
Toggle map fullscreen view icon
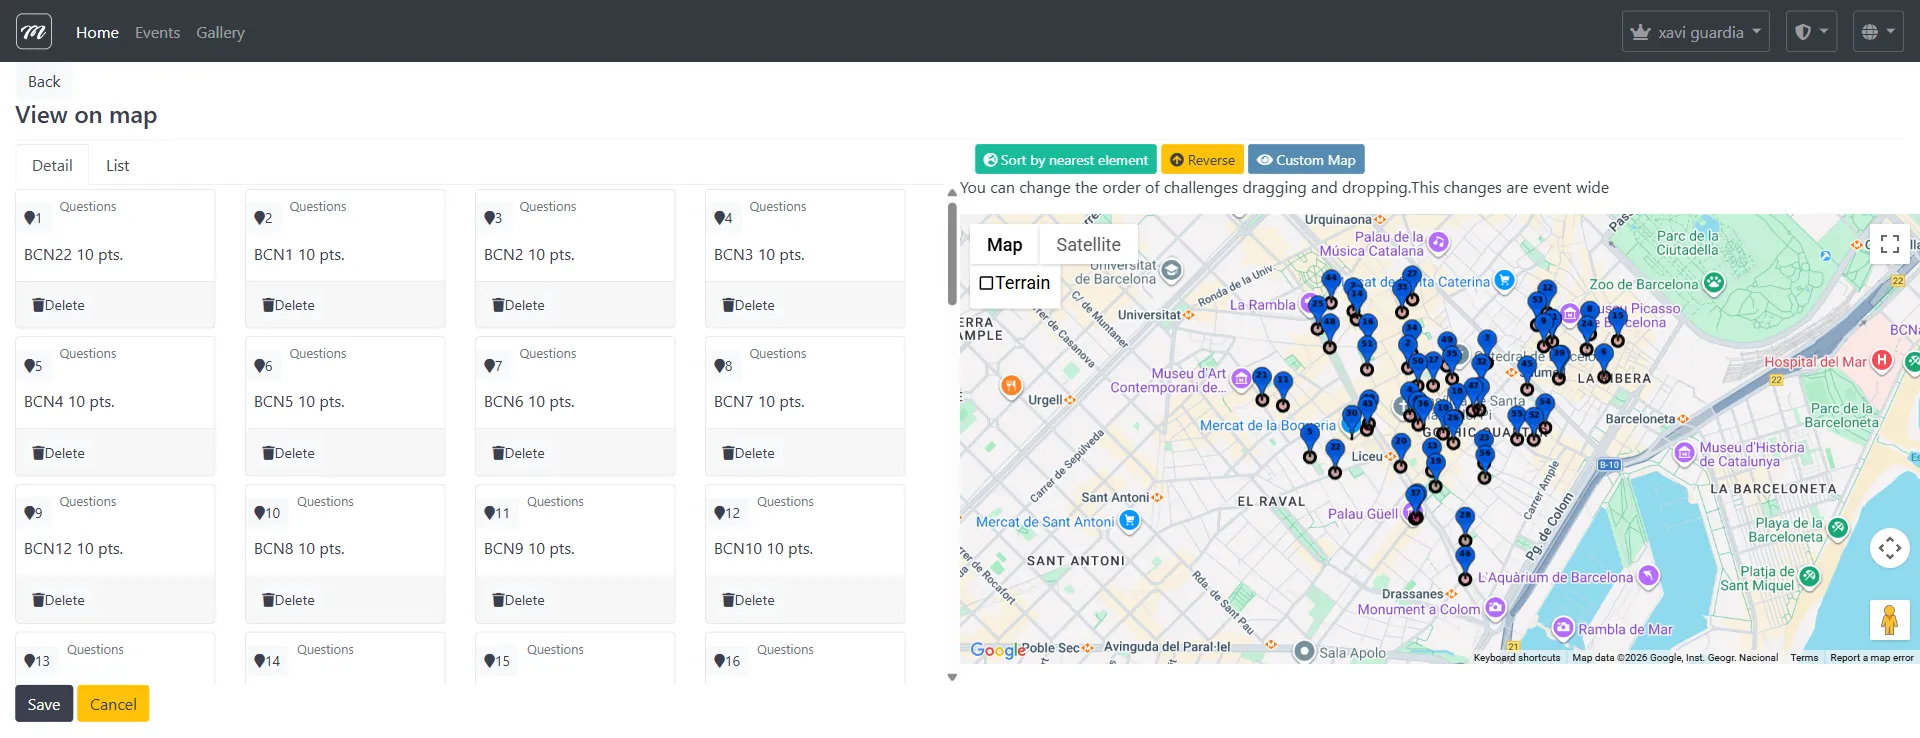(1889, 245)
